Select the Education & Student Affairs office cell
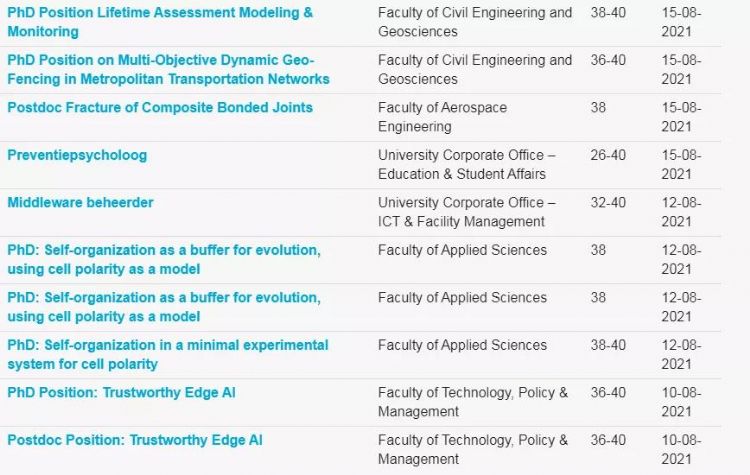The height and width of the screenshot is (475, 750). coord(466,165)
